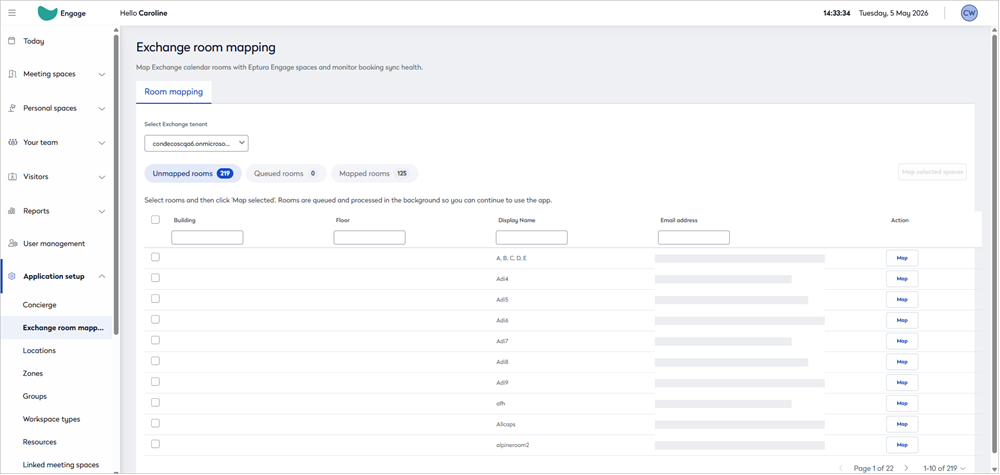Screen dimensions: 1000x475
Task: Click Map button for alpineroom2
Action: pyautogui.click(x=902, y=444)
